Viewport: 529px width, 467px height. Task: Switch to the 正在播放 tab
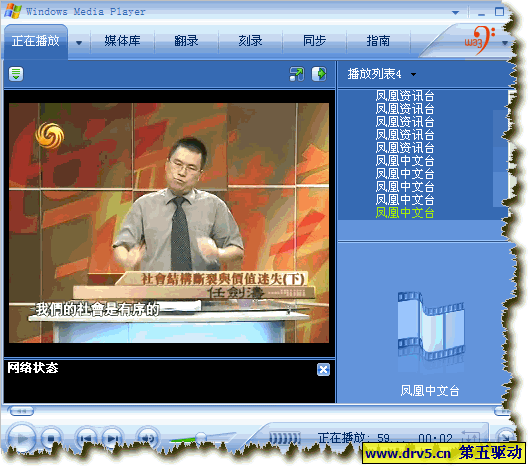click(36, 41)
